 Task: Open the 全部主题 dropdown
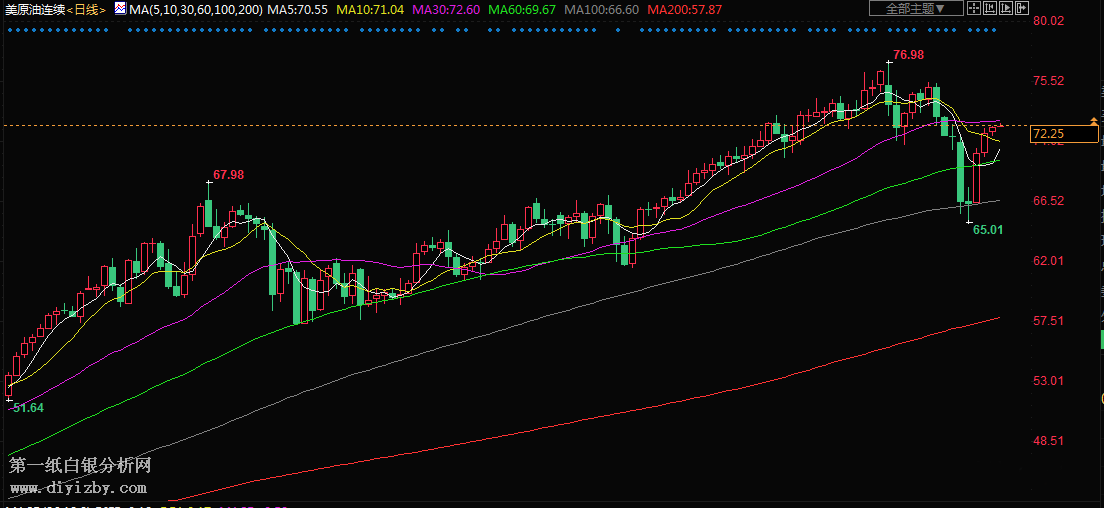point(915,8)
